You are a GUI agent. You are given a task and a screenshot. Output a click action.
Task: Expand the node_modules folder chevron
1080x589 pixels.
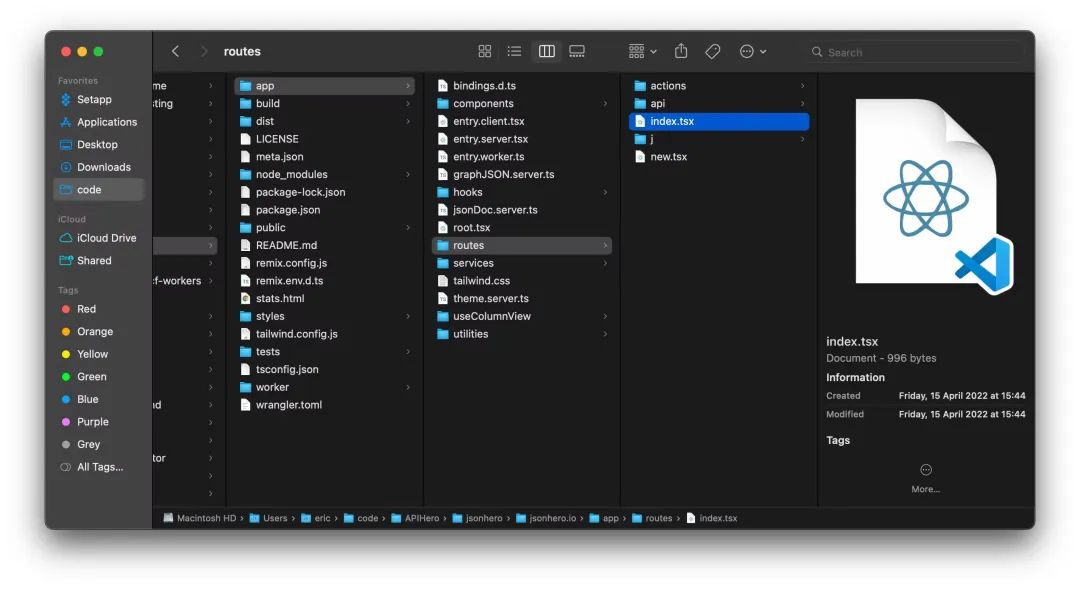(x=408, y=175)
